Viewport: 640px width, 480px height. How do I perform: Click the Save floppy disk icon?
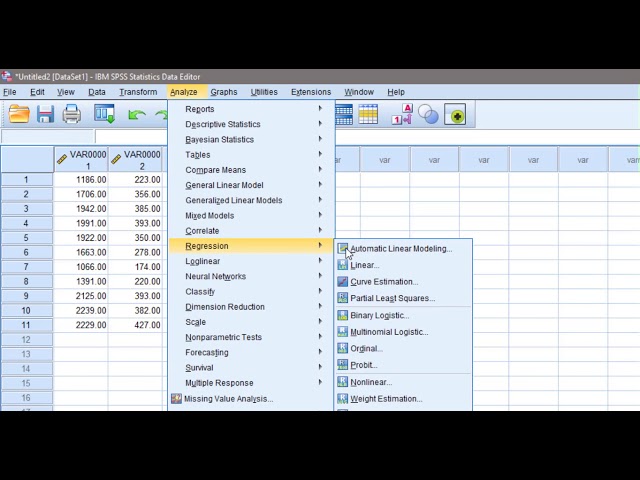[x=45, y=114]
